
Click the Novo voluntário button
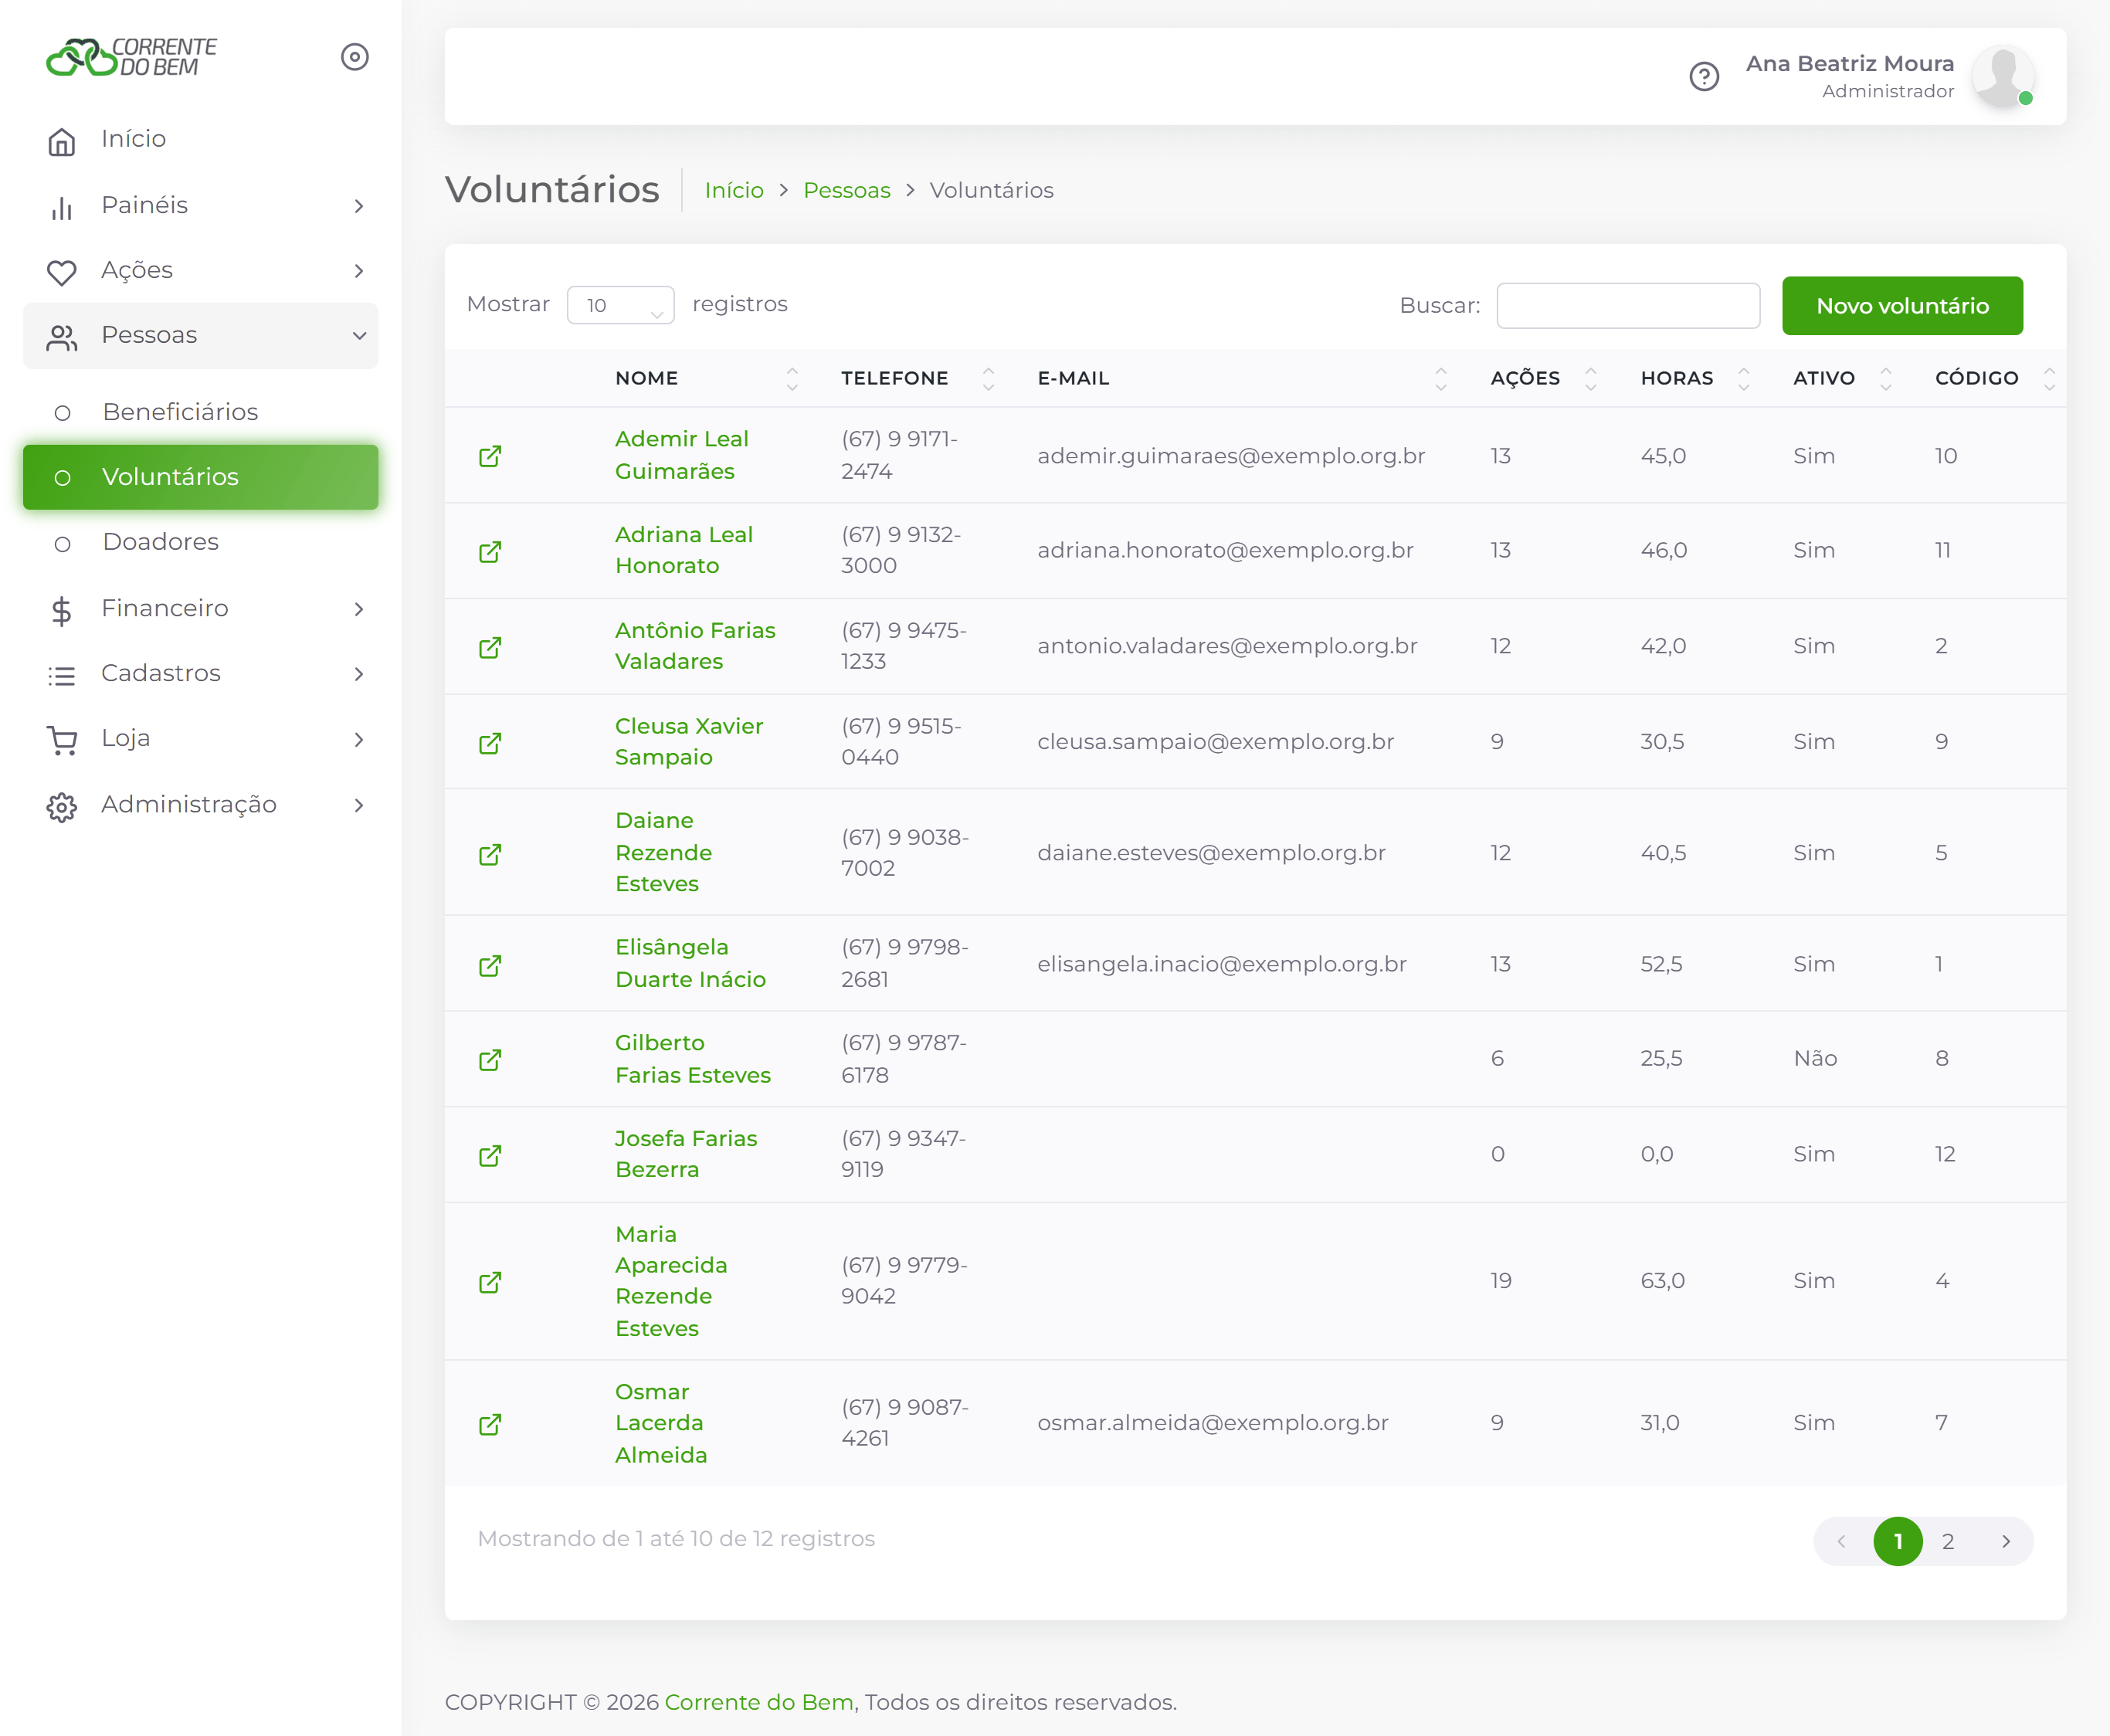(1902, 306)
